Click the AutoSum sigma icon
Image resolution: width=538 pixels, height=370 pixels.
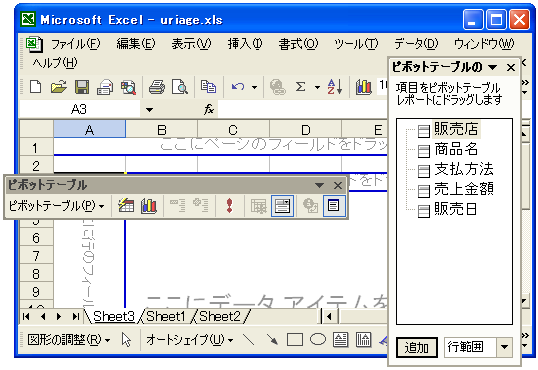(x=301, y=87)
